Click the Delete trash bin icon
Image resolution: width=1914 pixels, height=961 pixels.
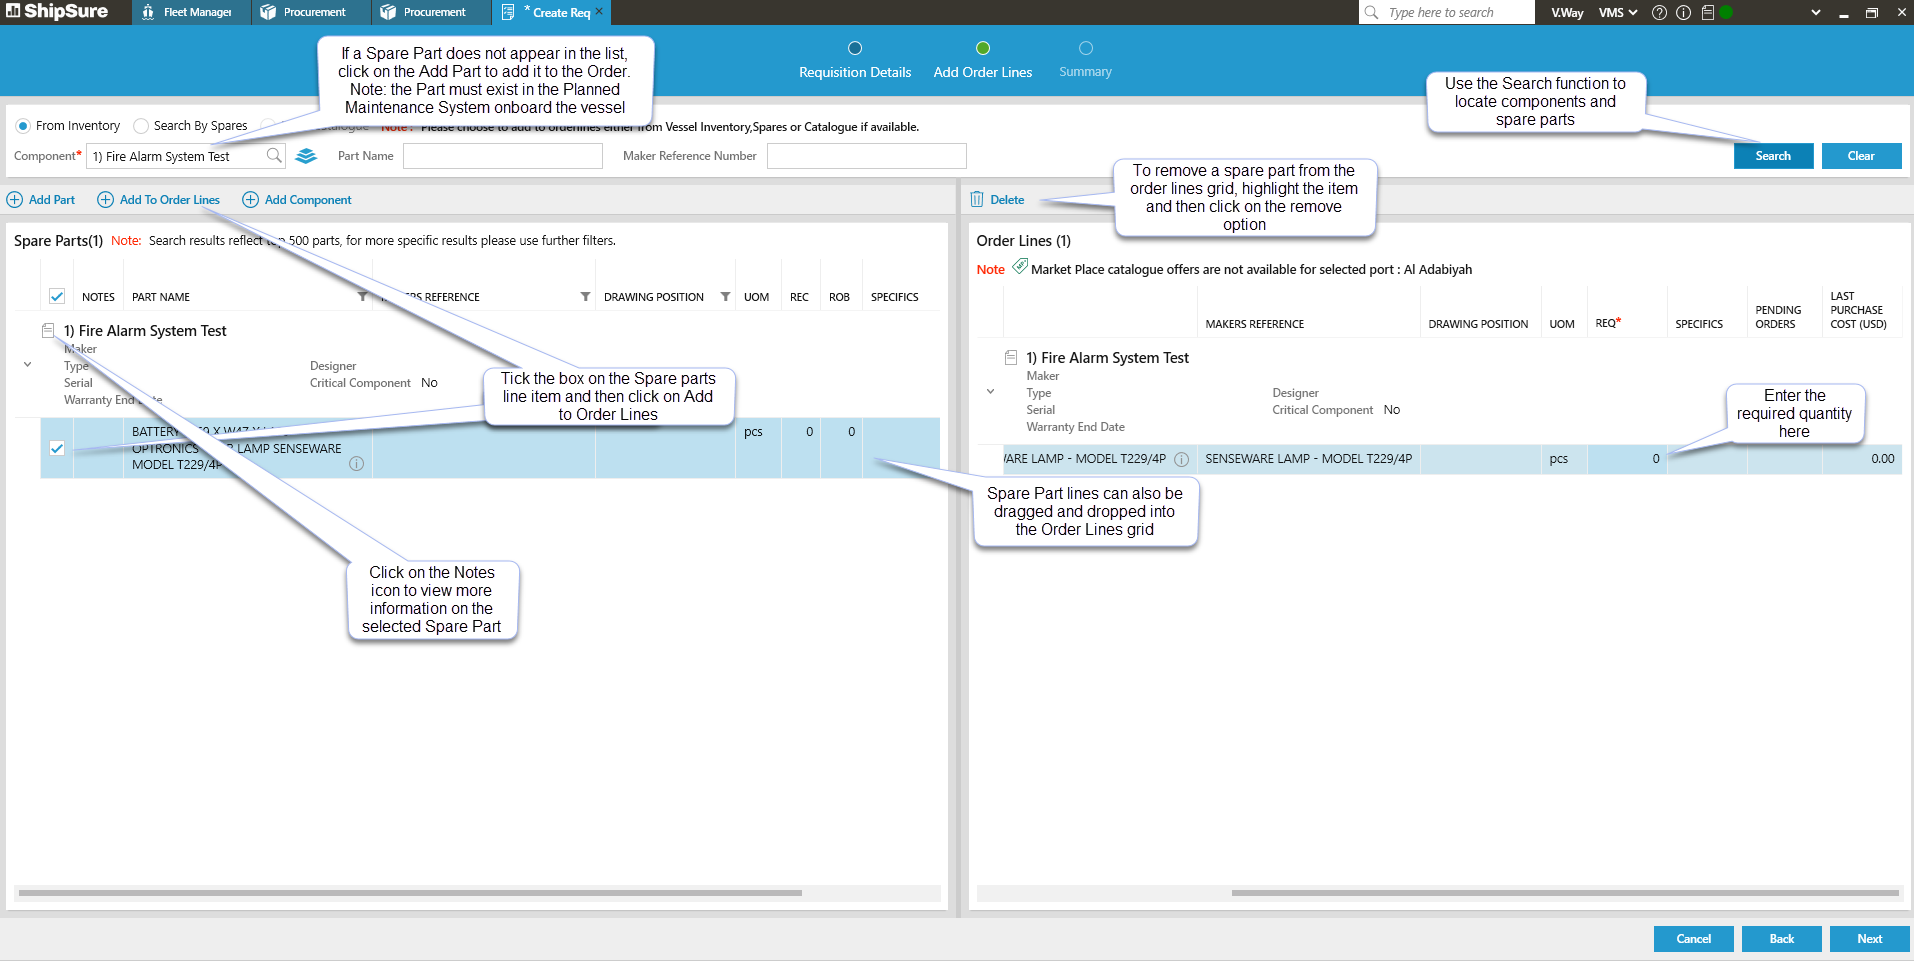pos(977,200)
